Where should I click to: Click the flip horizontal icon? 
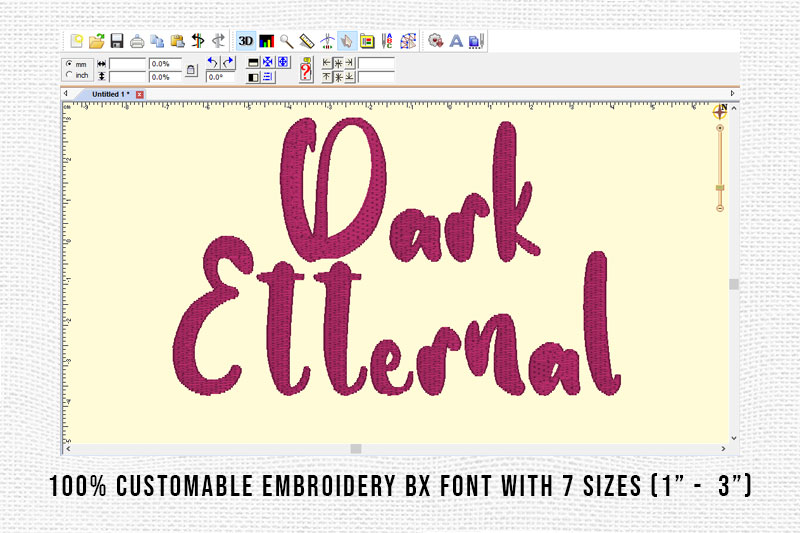(x=253, y=78)
